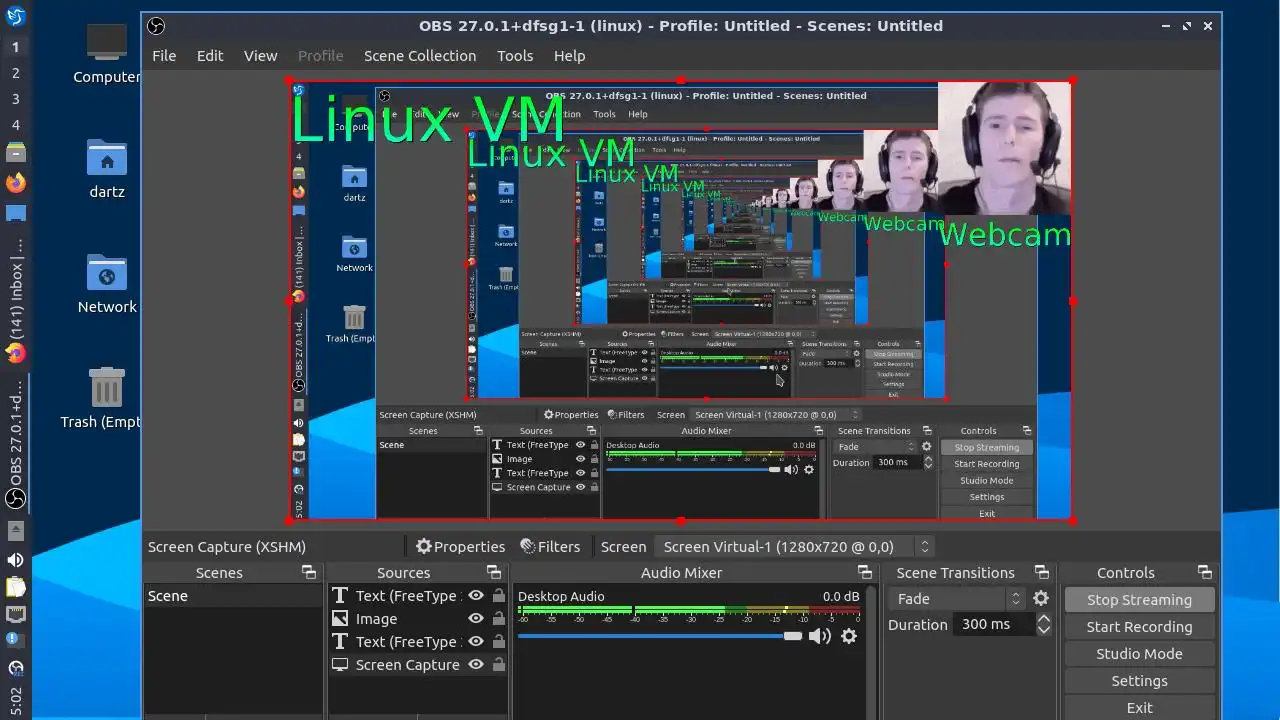Switch to workspace 4

click(15, 125)
